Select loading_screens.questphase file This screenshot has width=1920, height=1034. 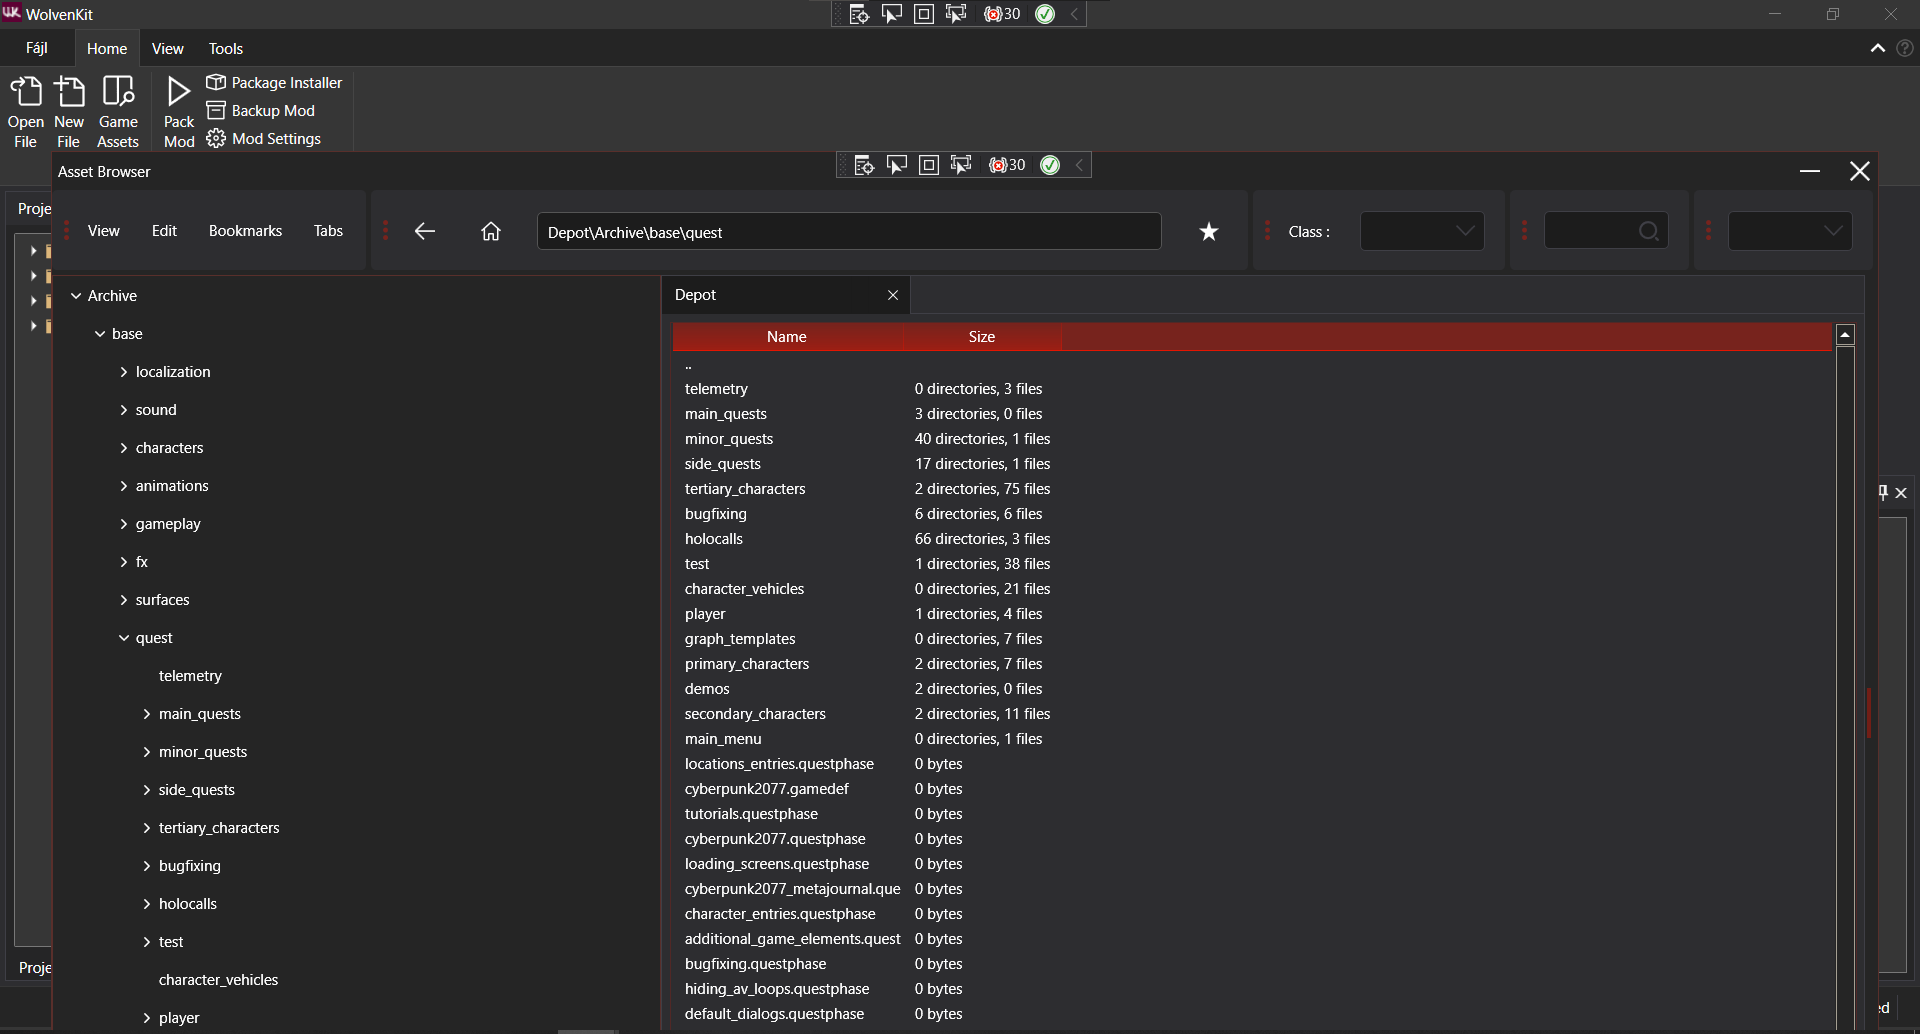click(1252, 864)
